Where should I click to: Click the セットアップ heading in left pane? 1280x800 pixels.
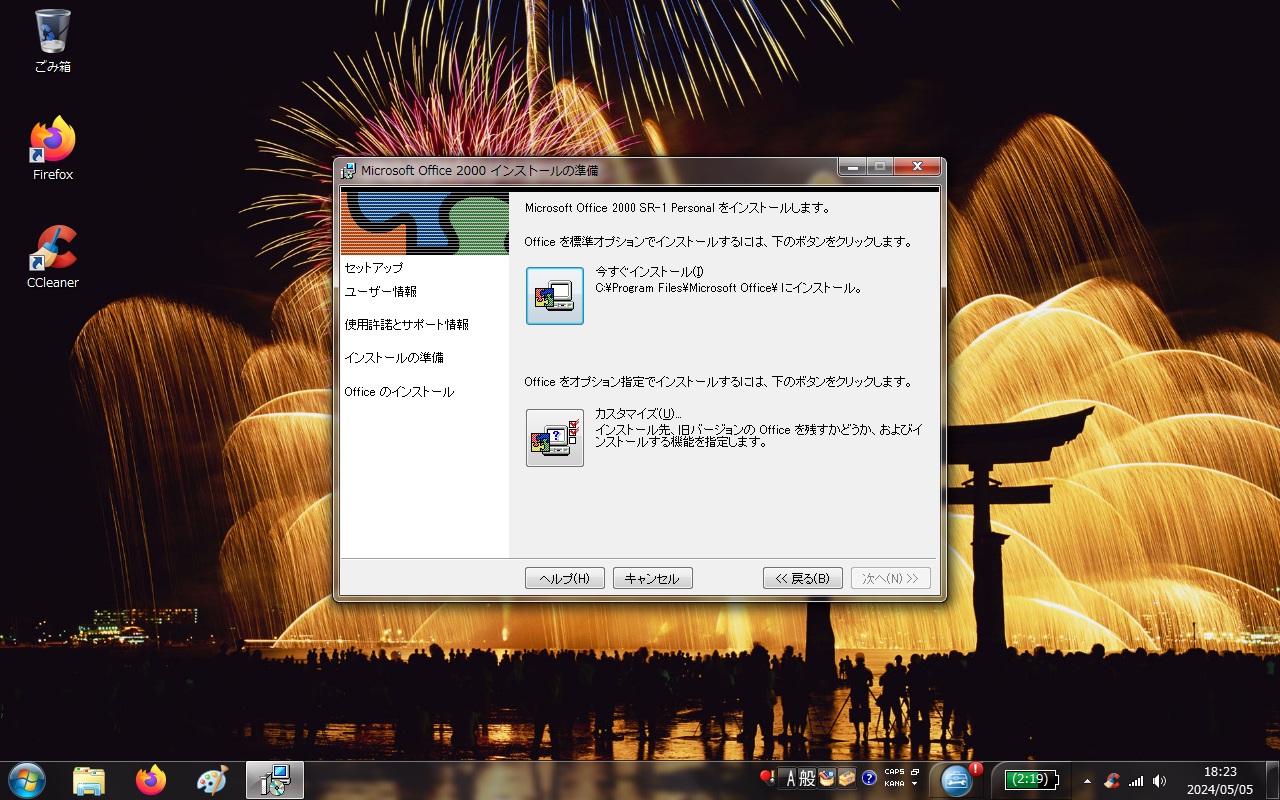pos(374,268)
